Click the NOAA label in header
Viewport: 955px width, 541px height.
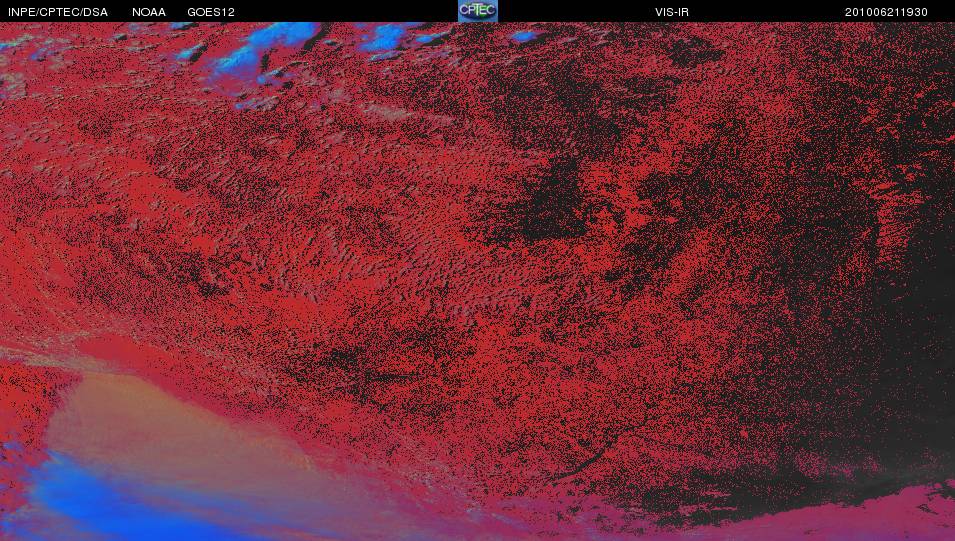click(149, 12)
